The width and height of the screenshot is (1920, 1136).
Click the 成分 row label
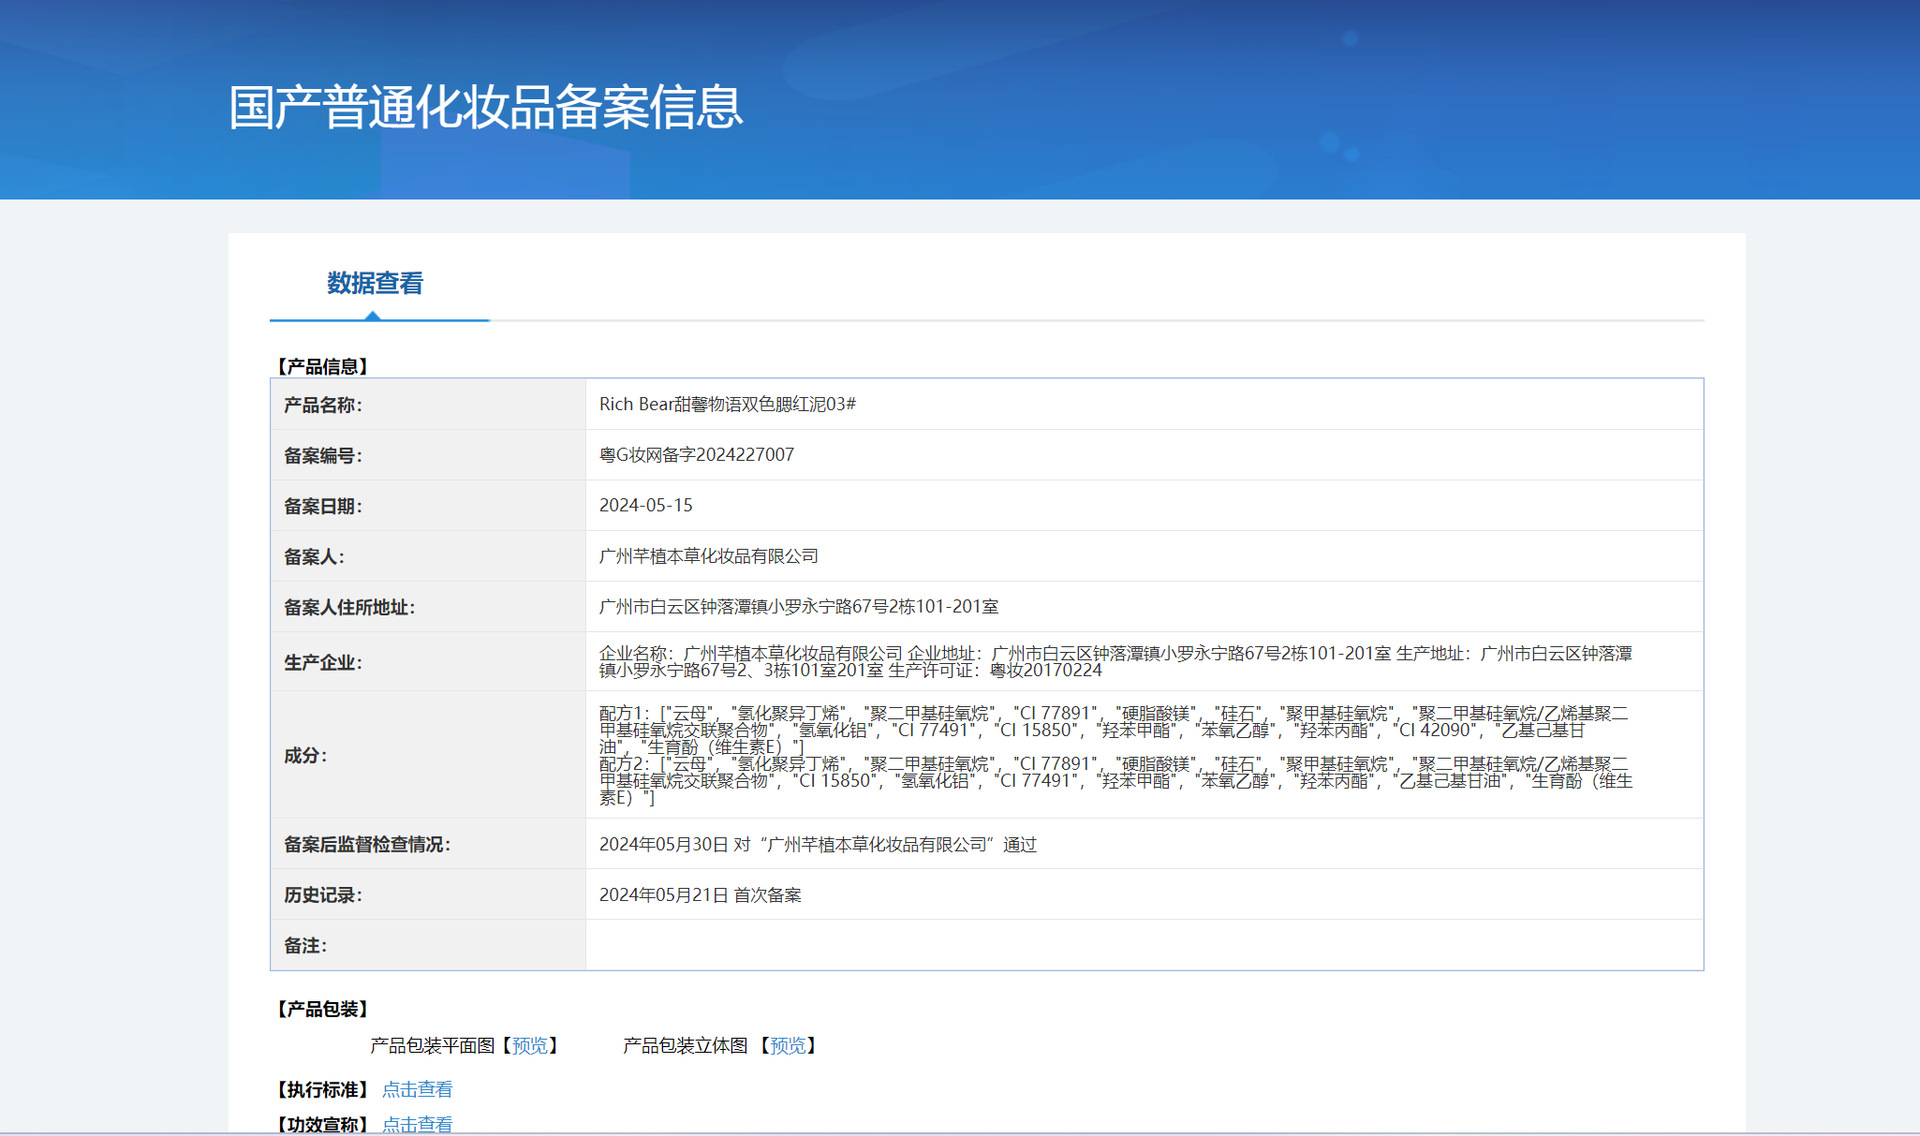[305, 756]
